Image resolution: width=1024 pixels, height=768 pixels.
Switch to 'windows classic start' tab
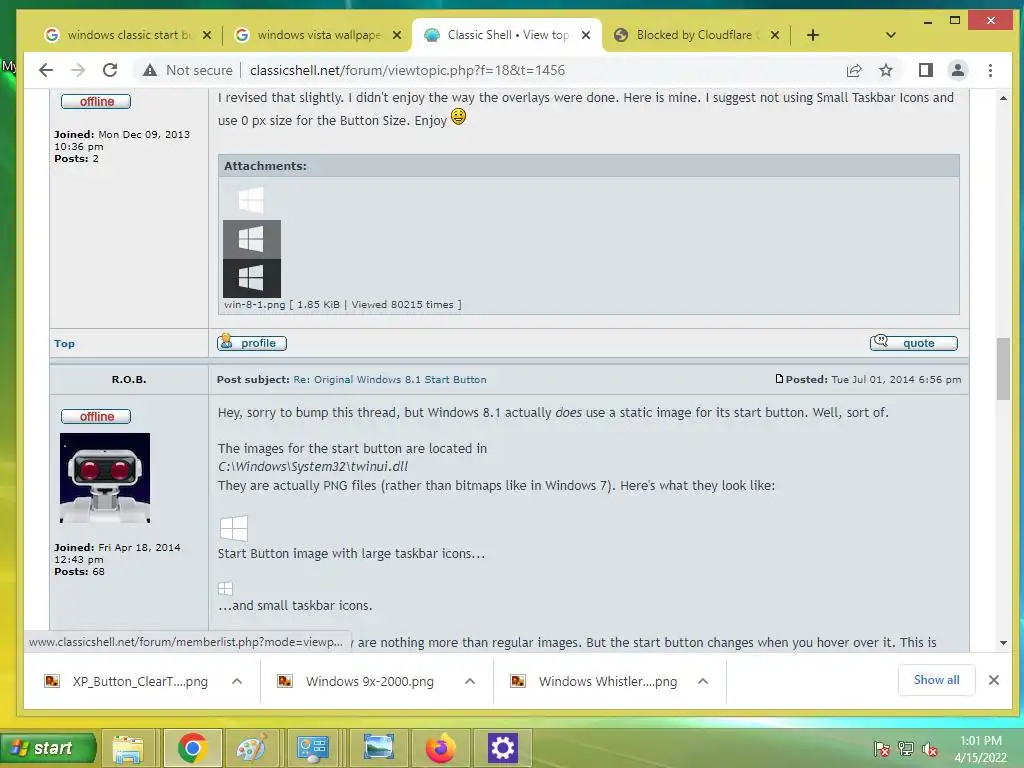[x=128, y=35]
